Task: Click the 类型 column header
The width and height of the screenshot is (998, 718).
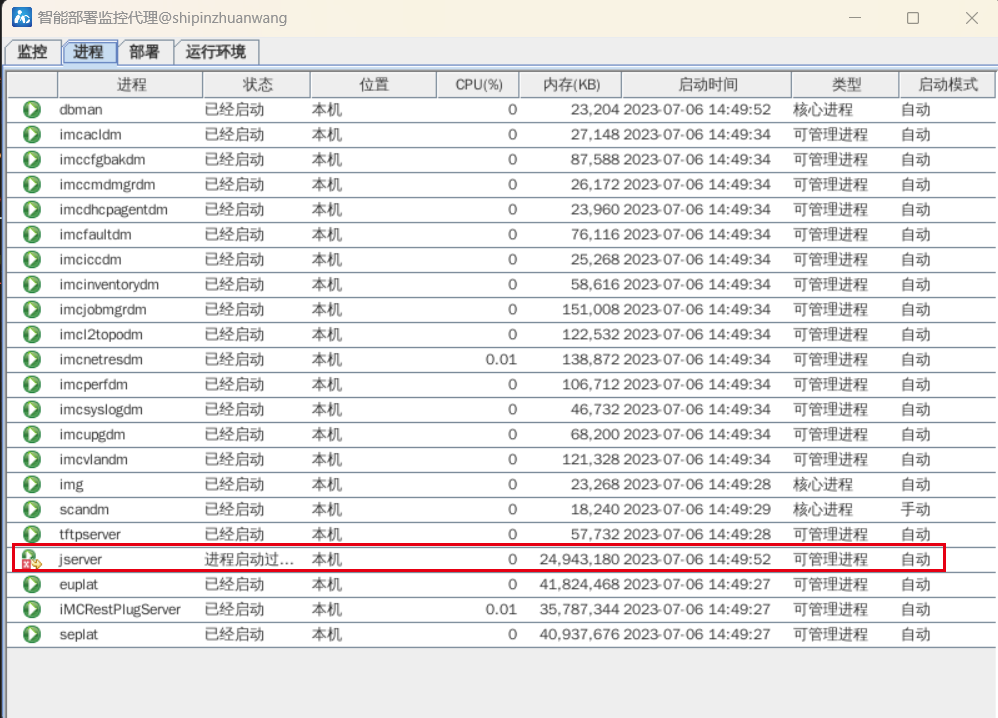Action: 845,85
